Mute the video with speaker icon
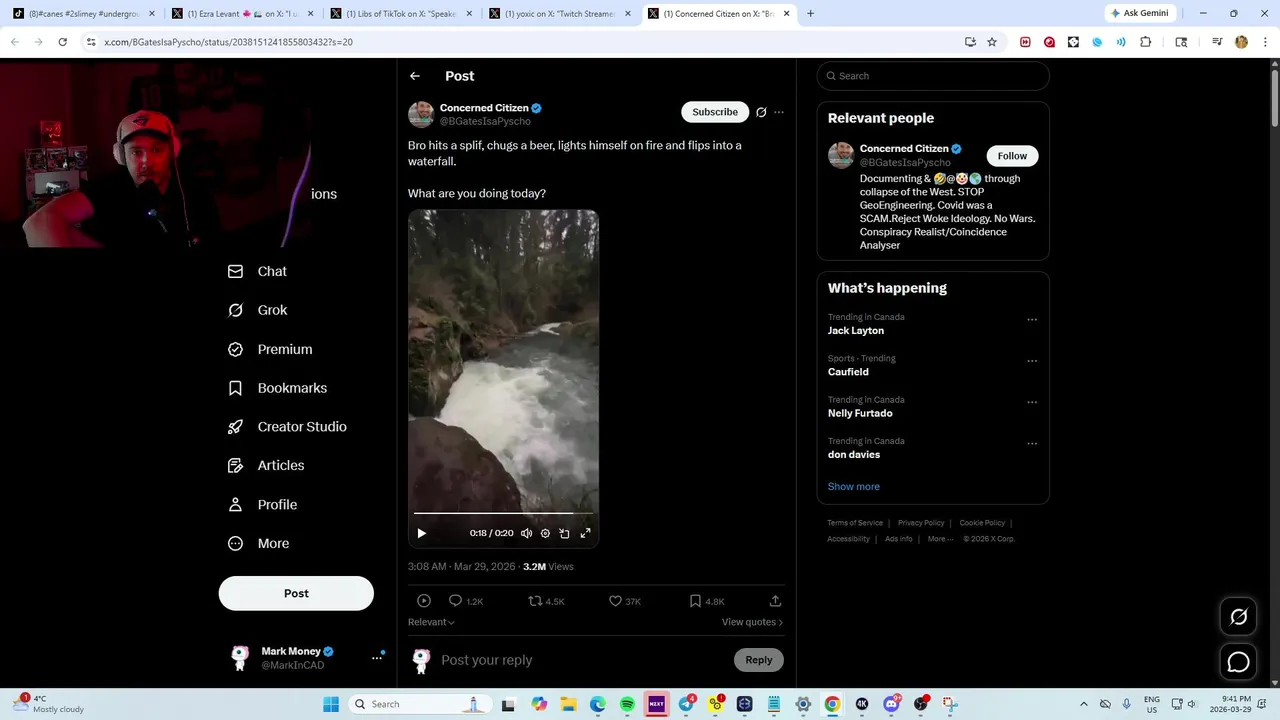This screenshot has height=720, width=1280. pyautogui.click(x=526, y=533)
